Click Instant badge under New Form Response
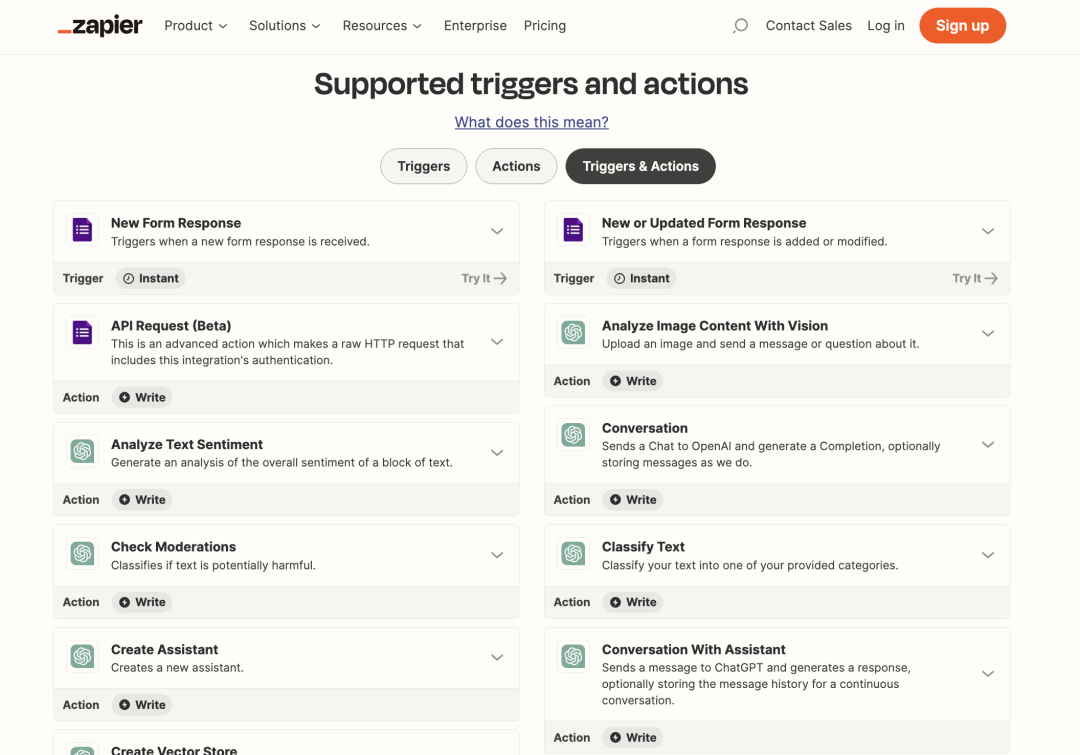The width and height of the screenshot is (1080, 755). [150, 278]
